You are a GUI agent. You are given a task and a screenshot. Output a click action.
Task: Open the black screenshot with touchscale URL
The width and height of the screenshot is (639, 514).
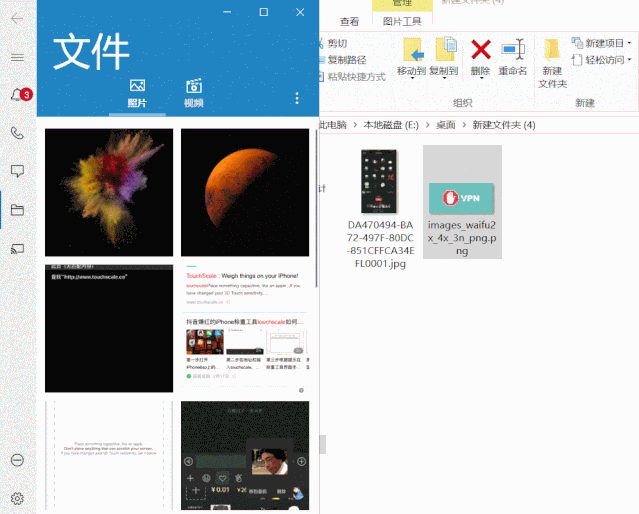point(109,329)
